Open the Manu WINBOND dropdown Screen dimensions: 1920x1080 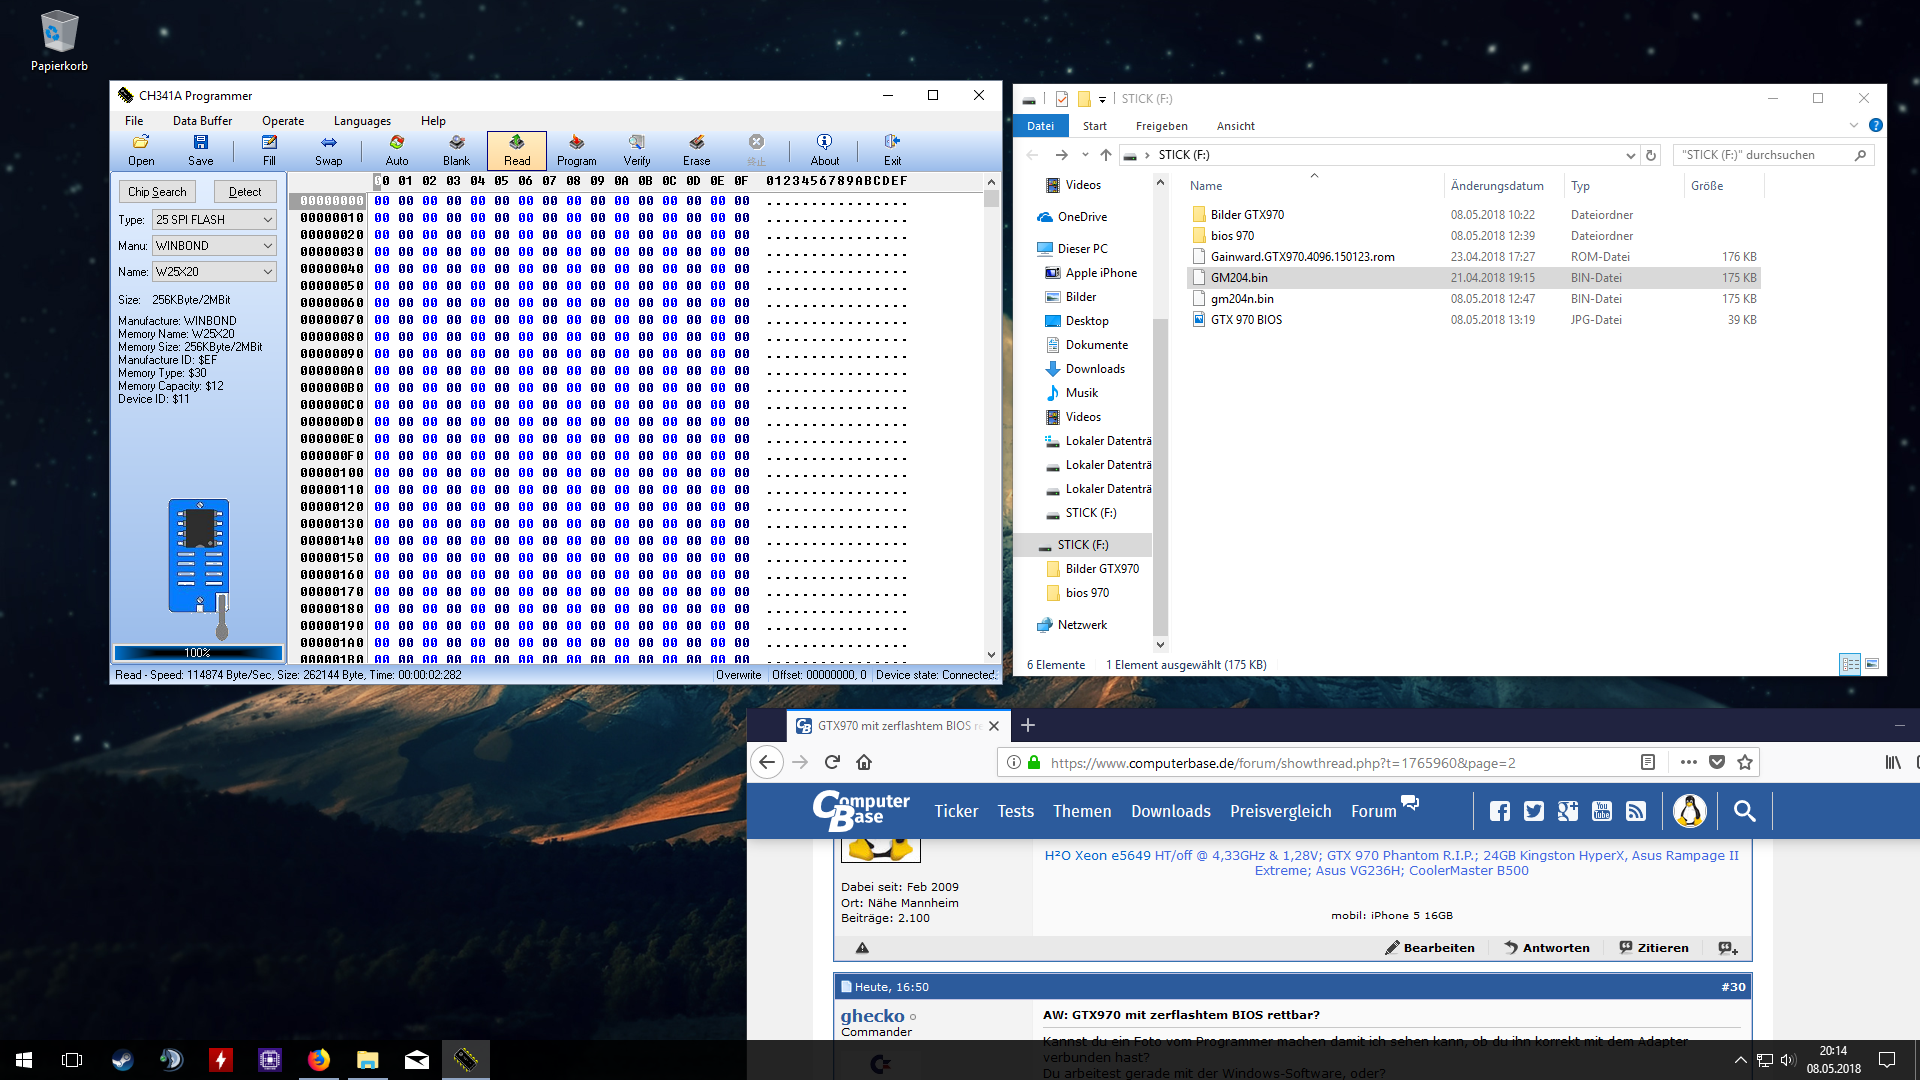tap(214, 246)
